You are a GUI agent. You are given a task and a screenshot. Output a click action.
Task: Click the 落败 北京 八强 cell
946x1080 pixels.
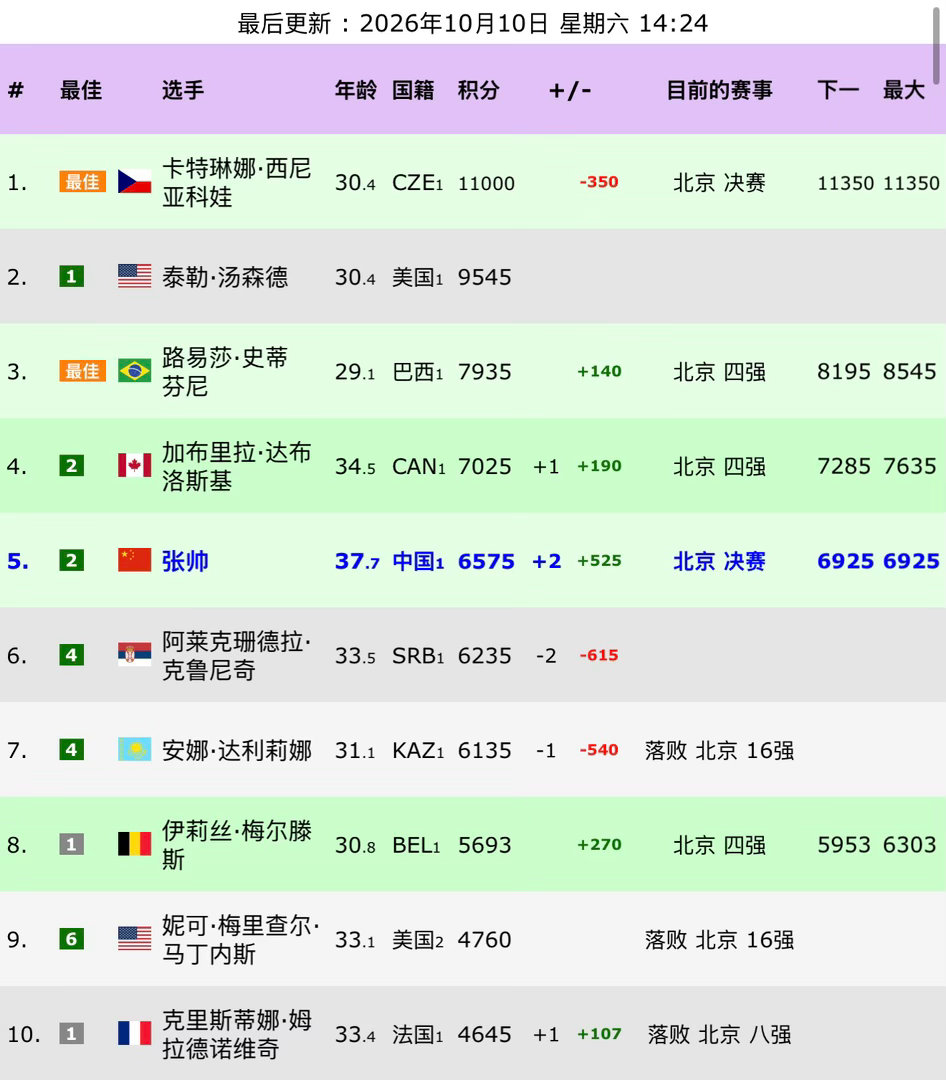(719, 1035)
